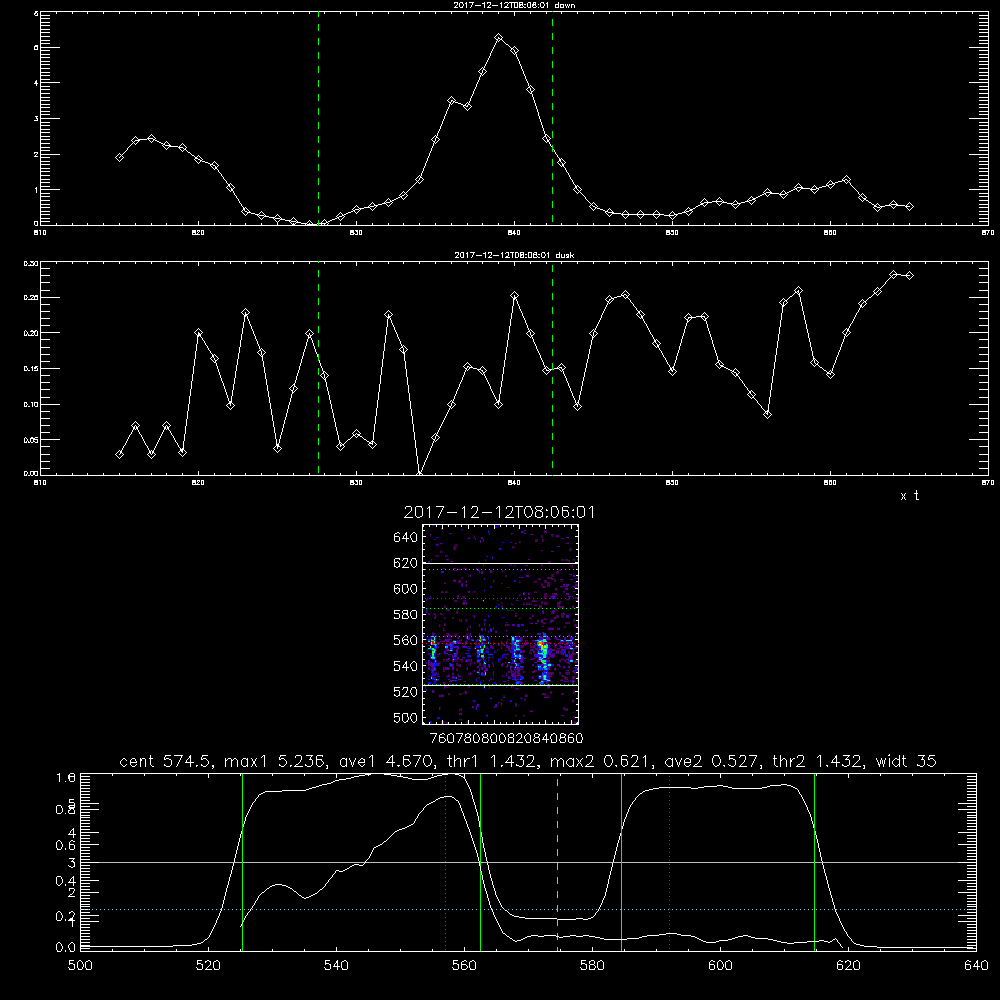The image size is (1000, 1000).
Task: Click the last diamond point in dusk plot
Action: tap(910, 276)
